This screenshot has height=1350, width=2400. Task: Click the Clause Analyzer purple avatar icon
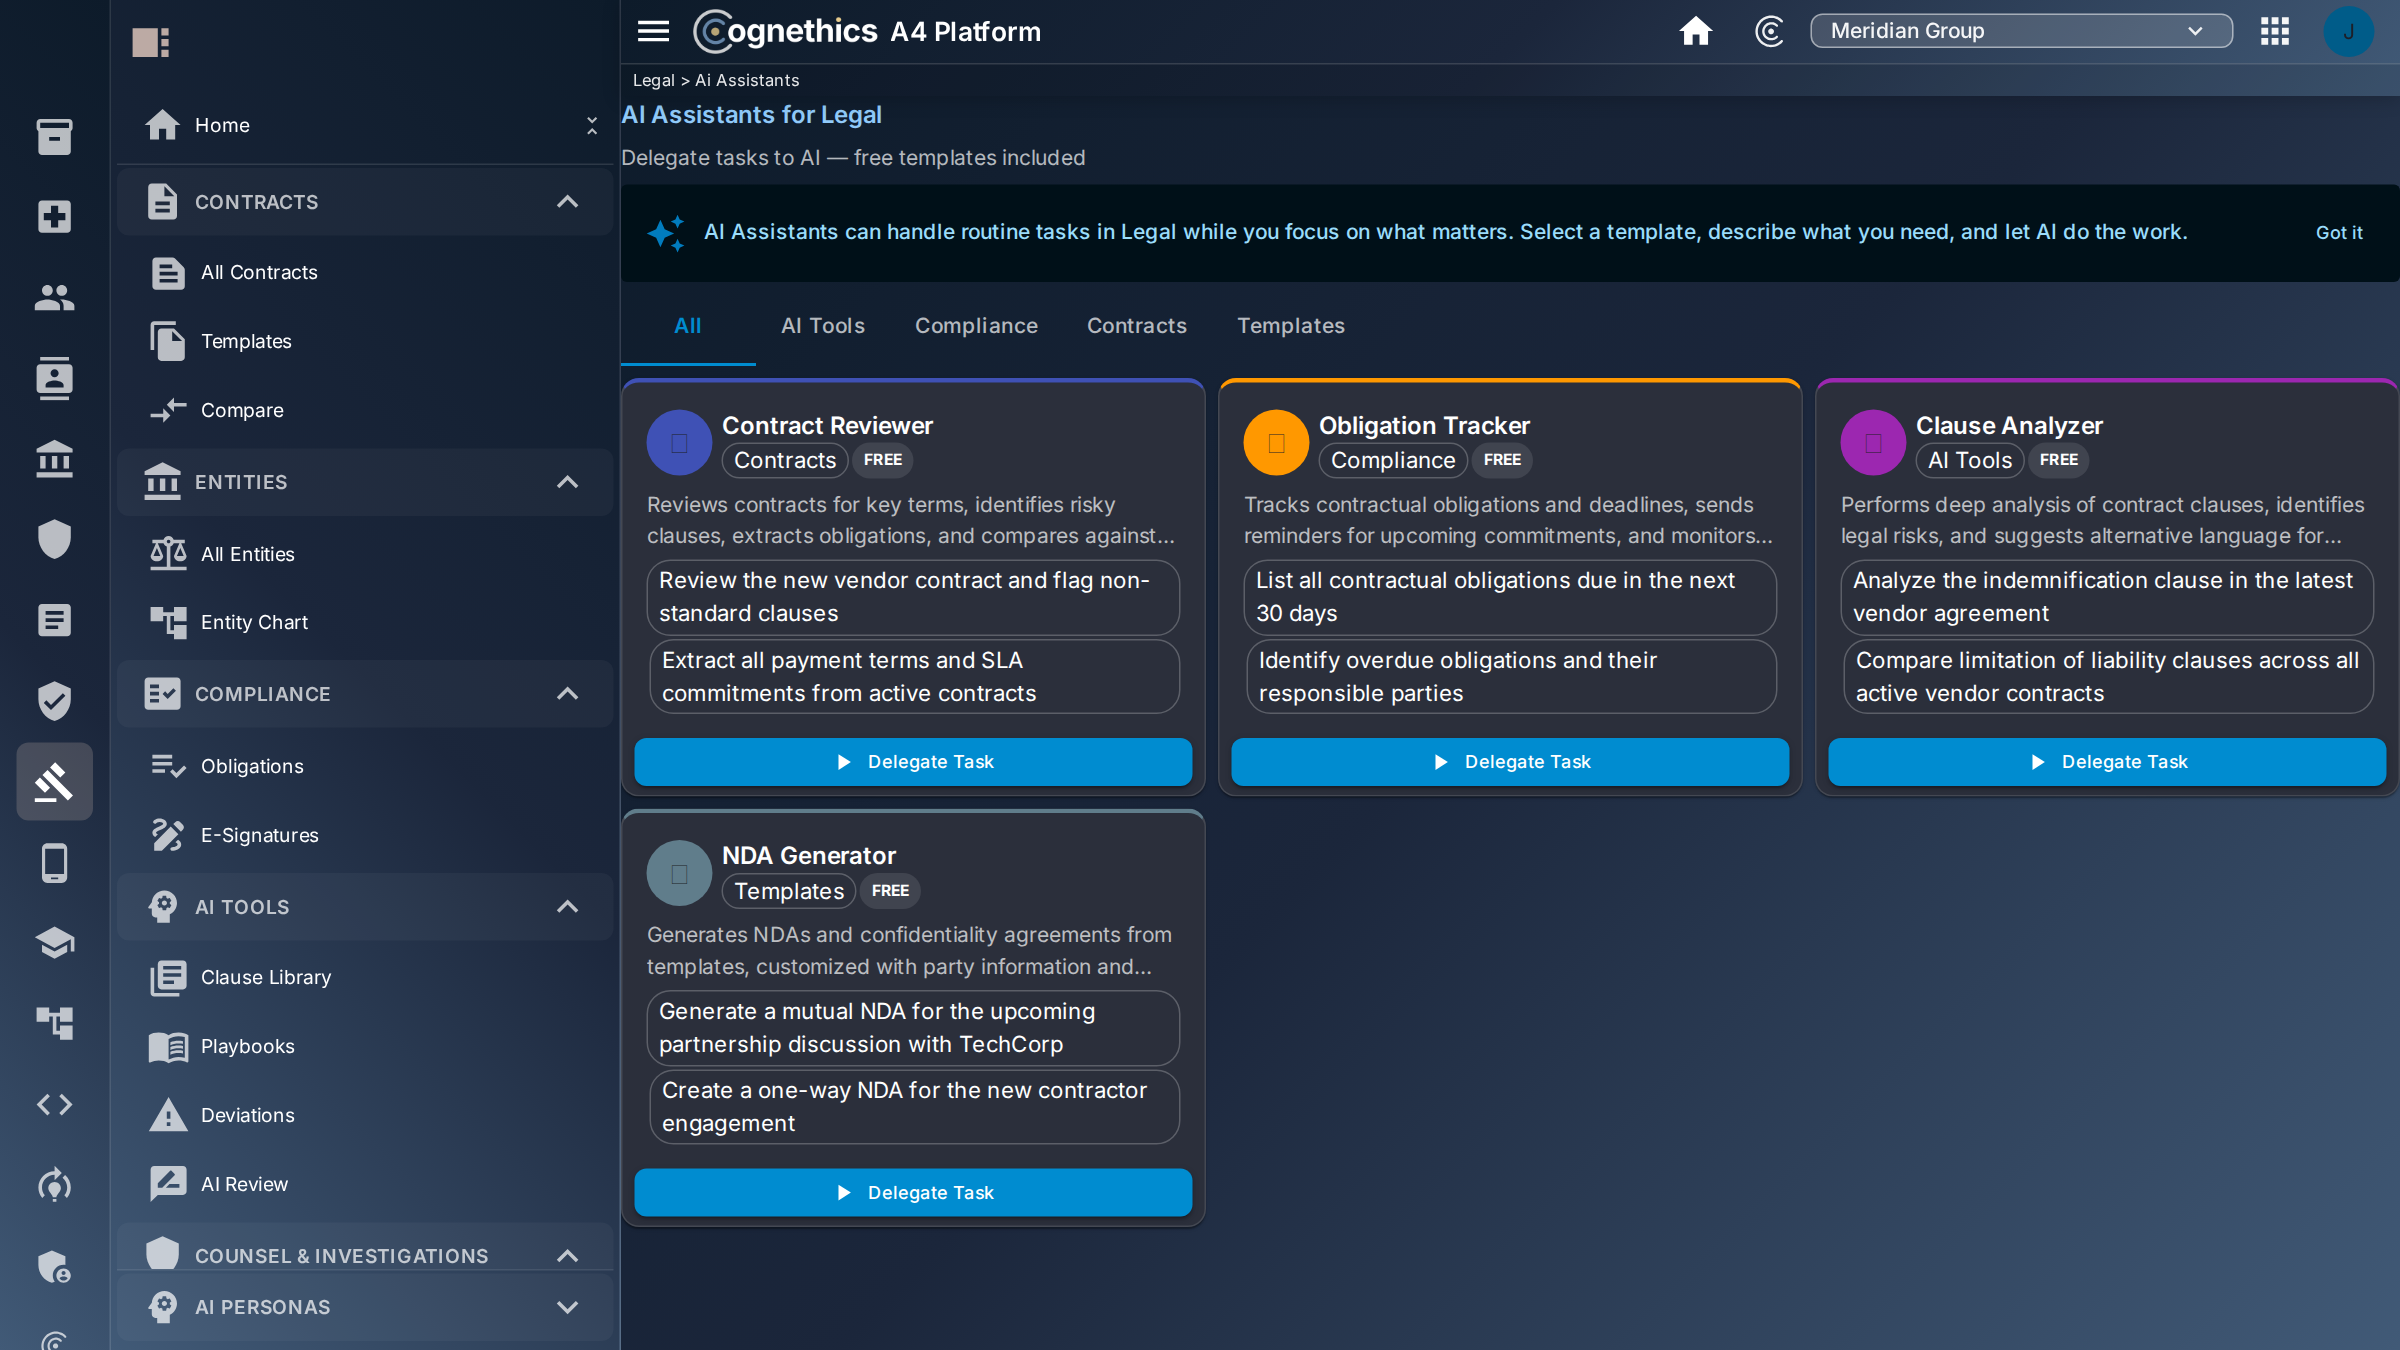(x=1873, y=442)
